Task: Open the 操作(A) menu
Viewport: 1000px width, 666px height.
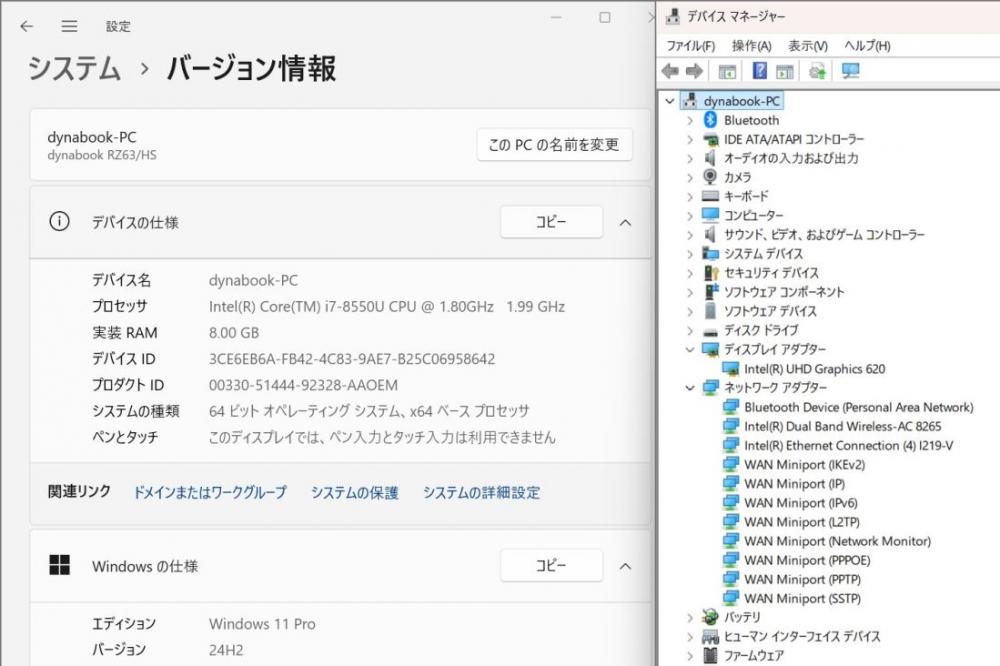Action: (751, 46)
